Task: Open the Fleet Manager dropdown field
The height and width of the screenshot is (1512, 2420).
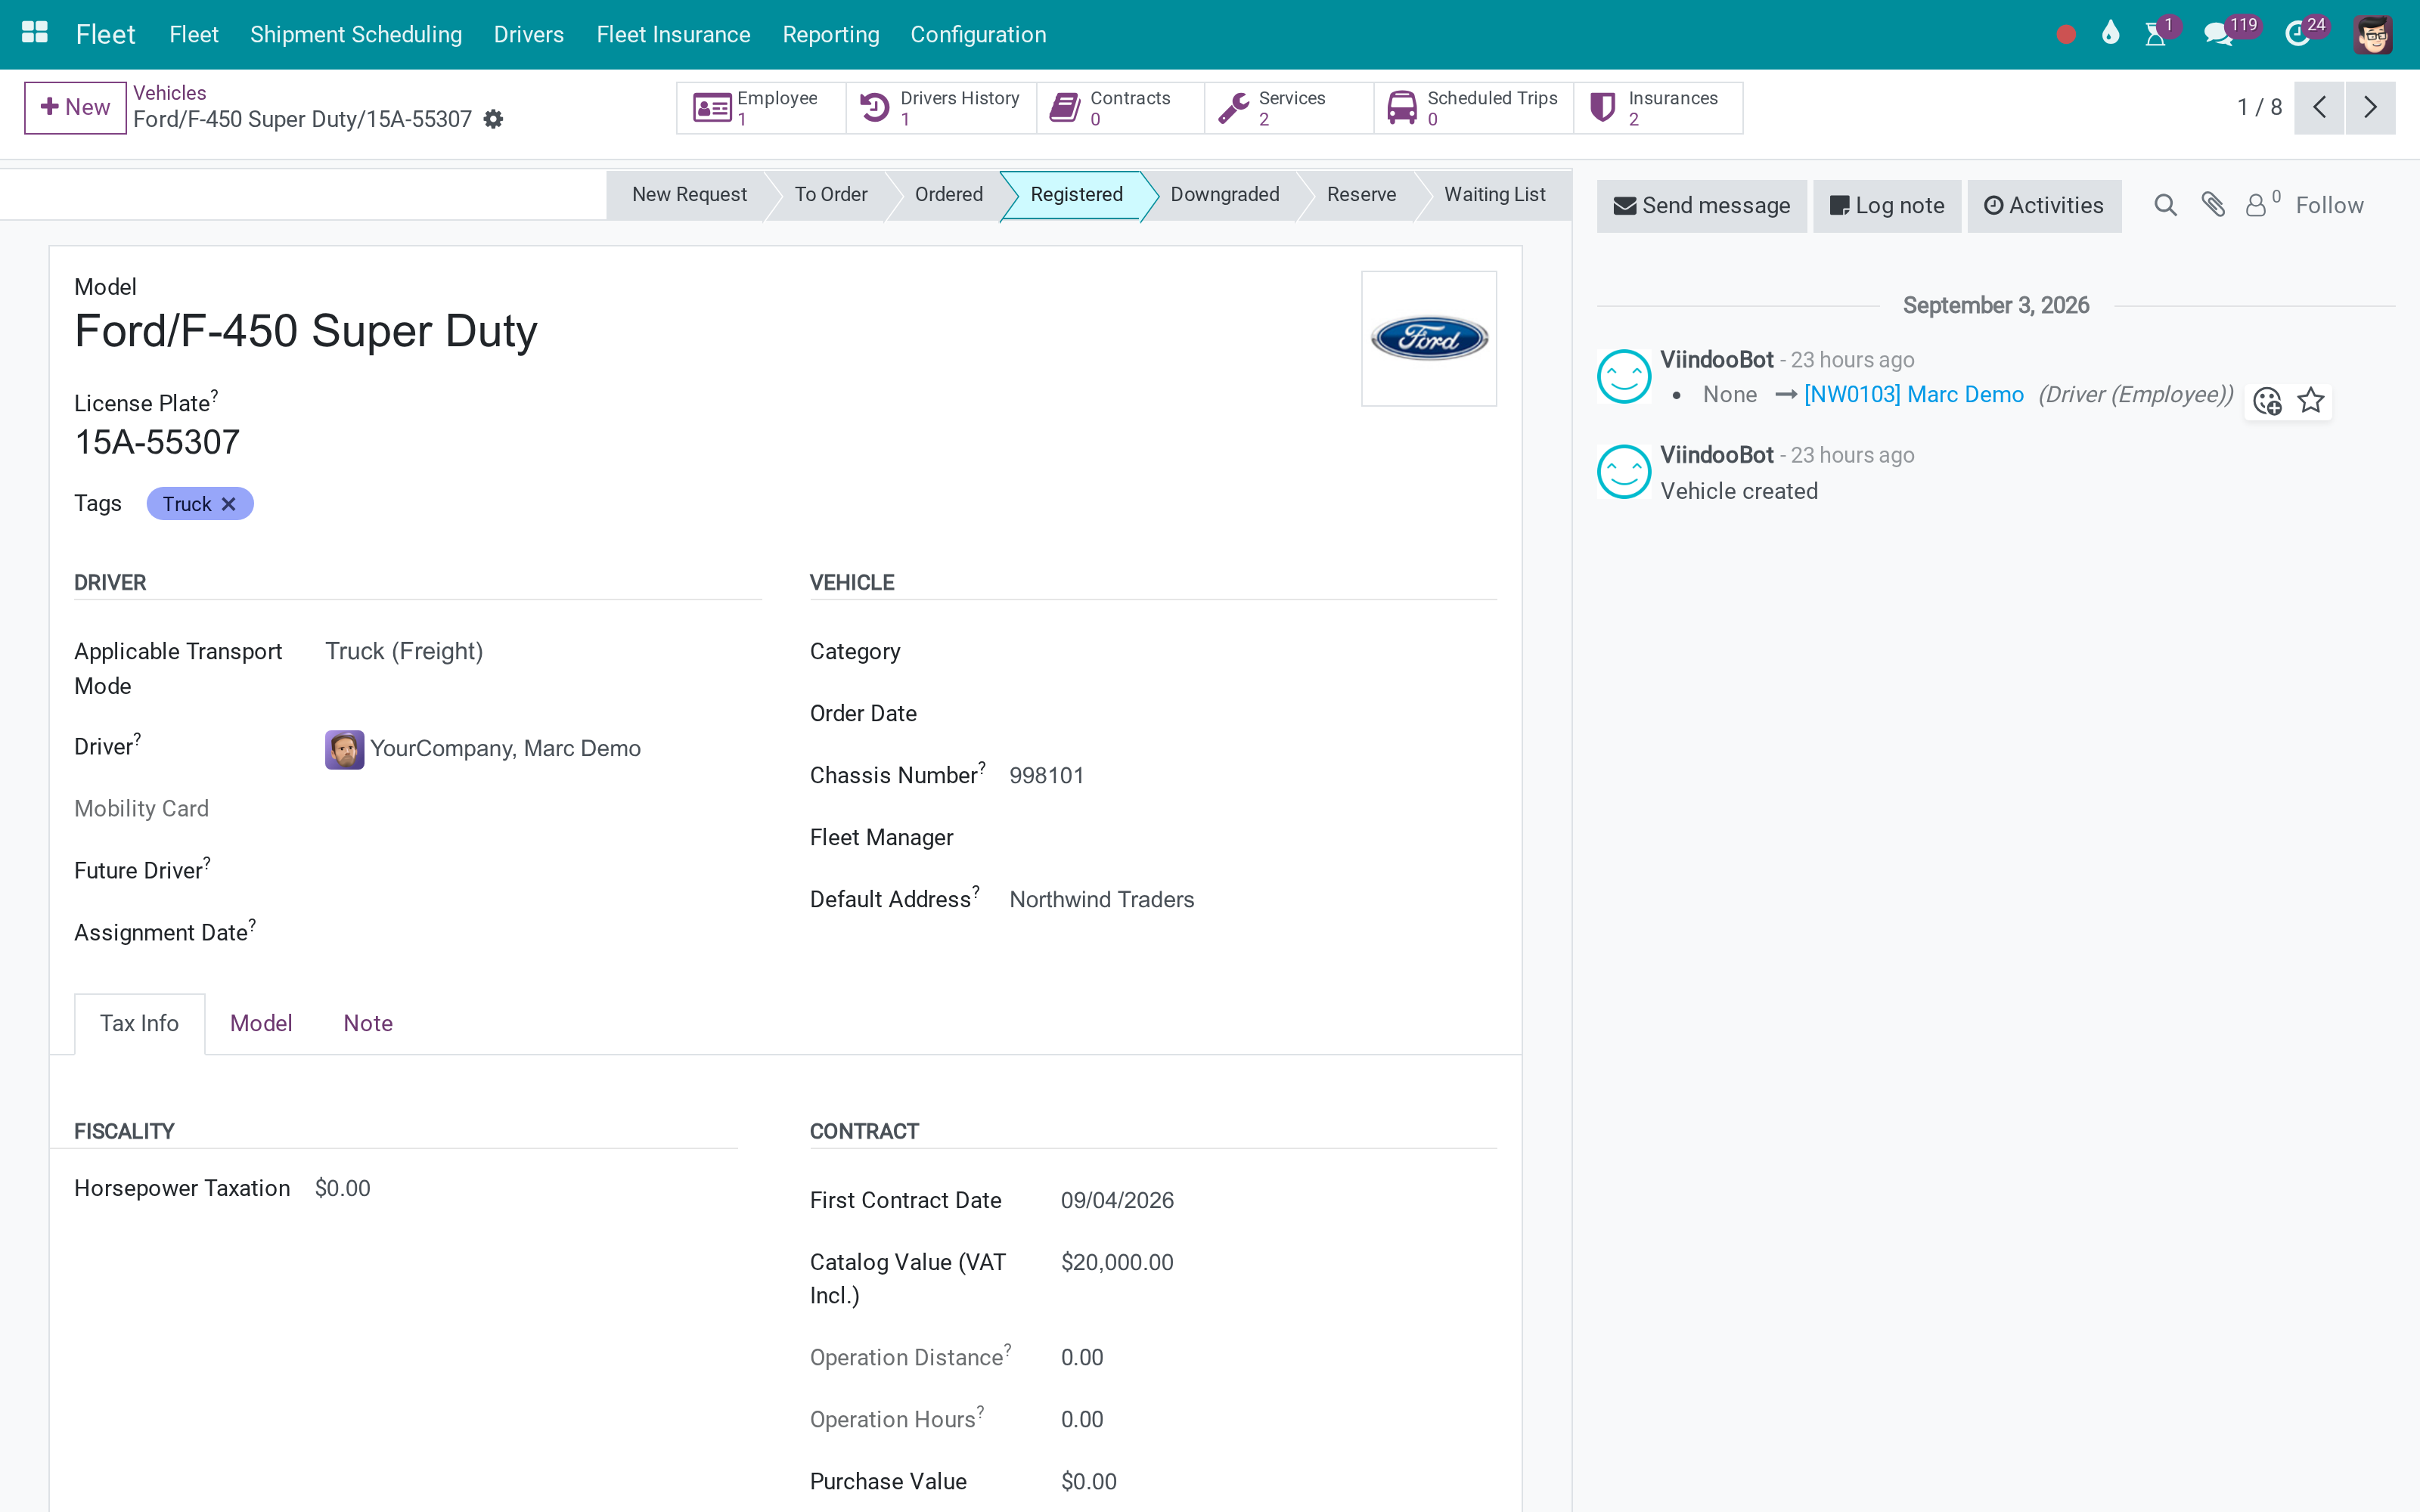Action: click(x=1252, y=838)
